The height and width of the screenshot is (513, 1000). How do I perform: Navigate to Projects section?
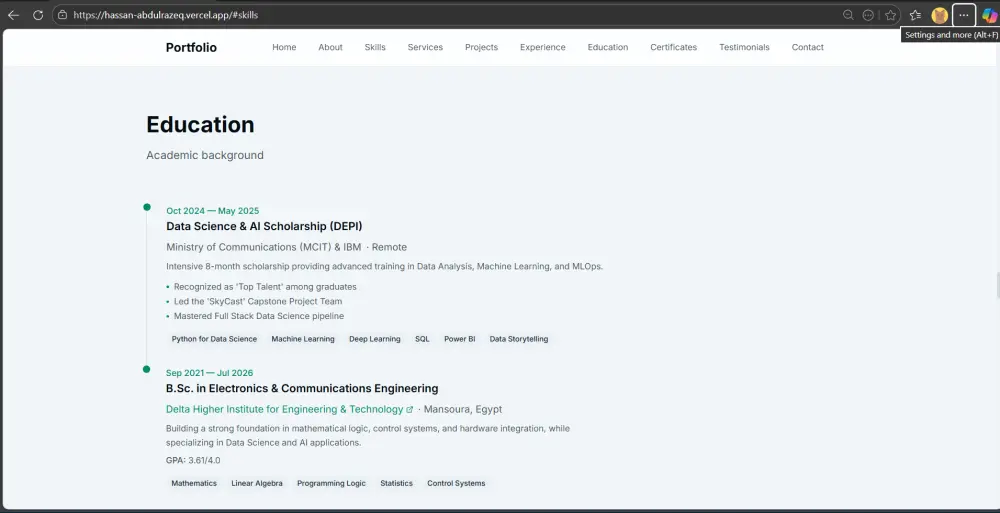[482, 47]
